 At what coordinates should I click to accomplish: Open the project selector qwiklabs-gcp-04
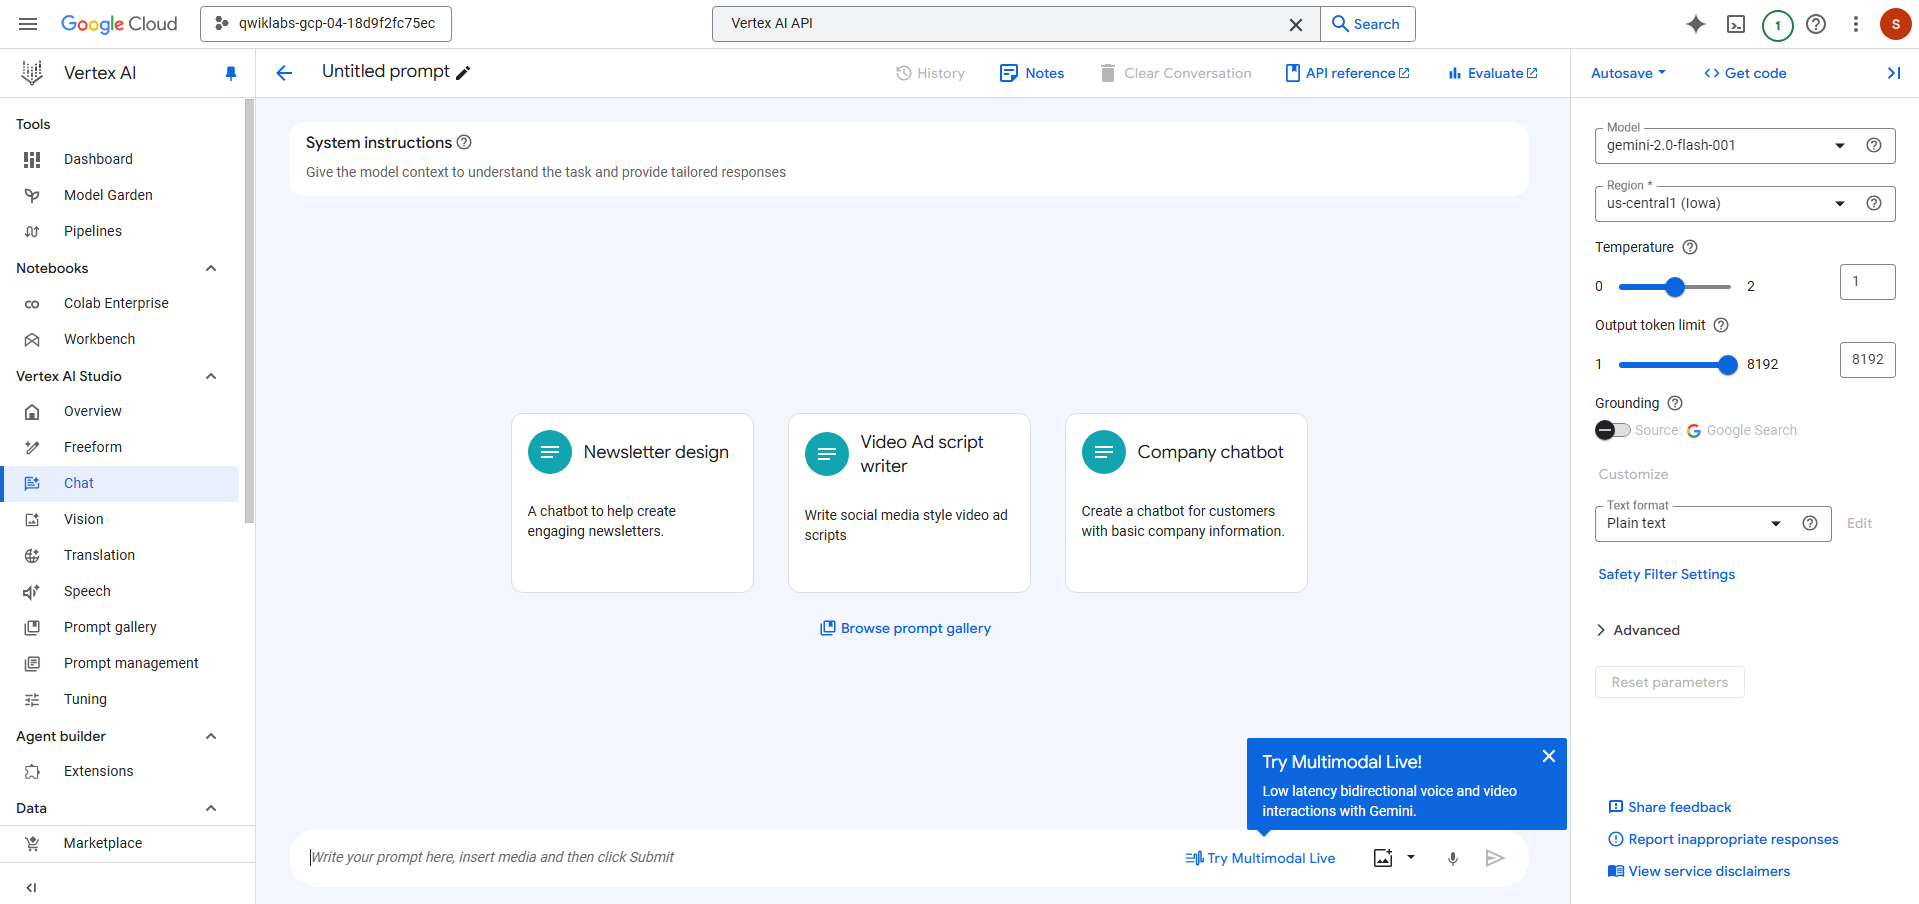pos(326,24)
